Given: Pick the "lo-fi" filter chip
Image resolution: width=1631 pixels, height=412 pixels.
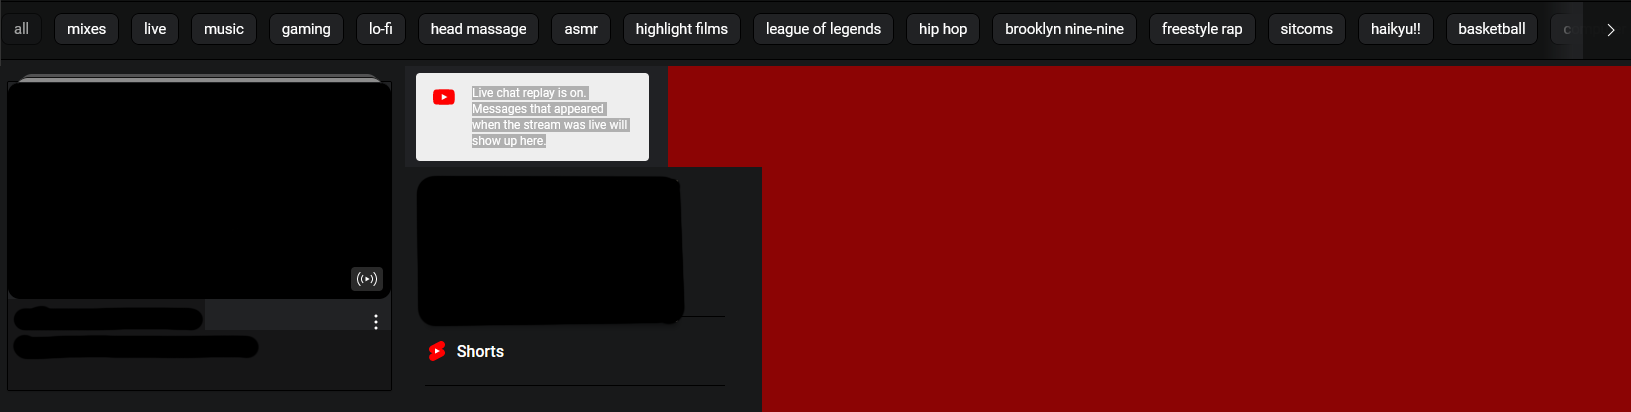Looking at the screenshot, I should (380, 29).
